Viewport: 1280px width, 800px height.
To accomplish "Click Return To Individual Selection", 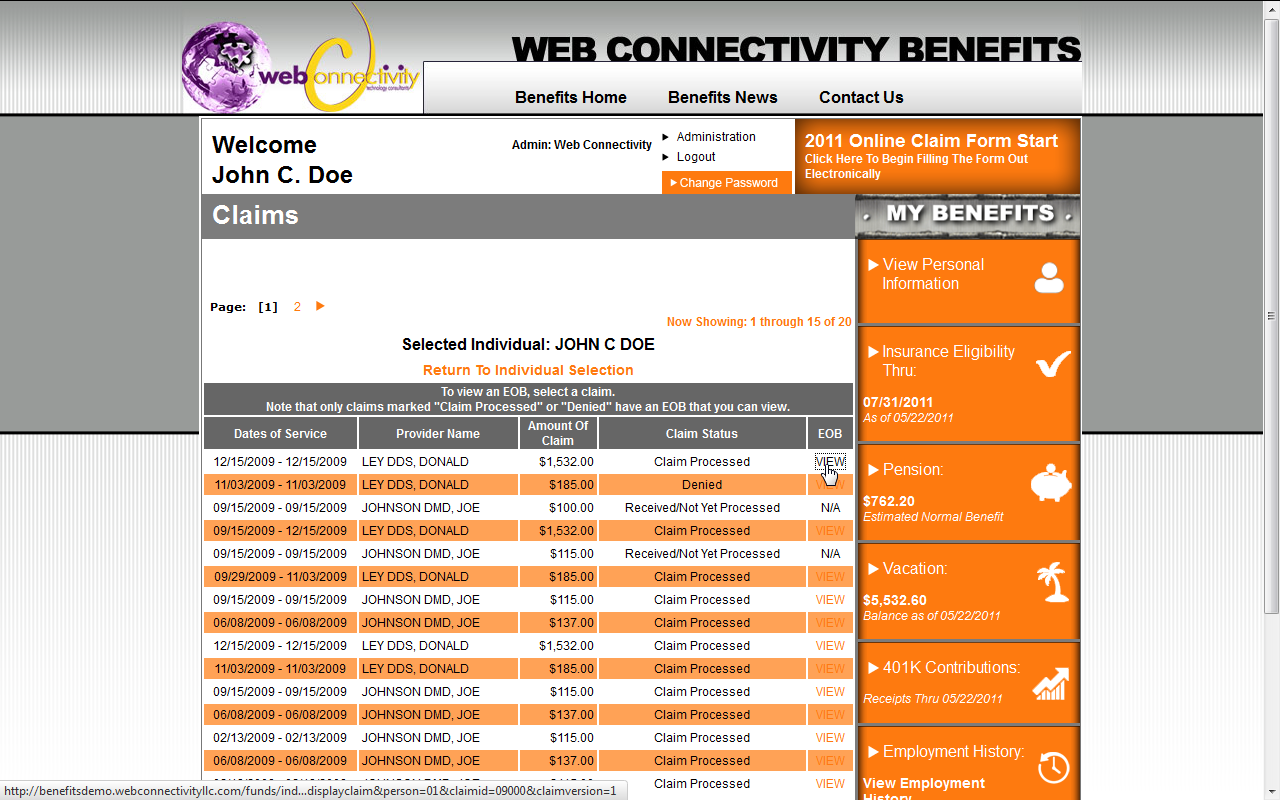I will [528, 370].
